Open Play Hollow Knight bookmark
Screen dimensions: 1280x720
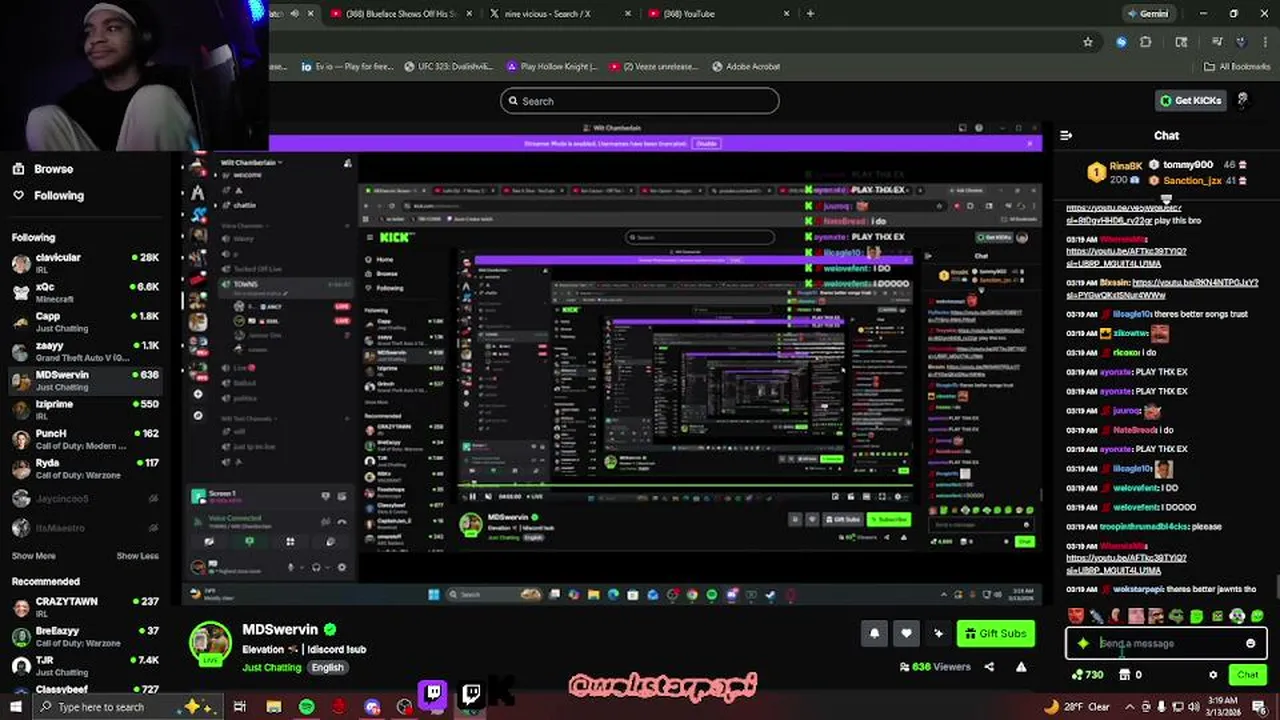click(551, 67)
